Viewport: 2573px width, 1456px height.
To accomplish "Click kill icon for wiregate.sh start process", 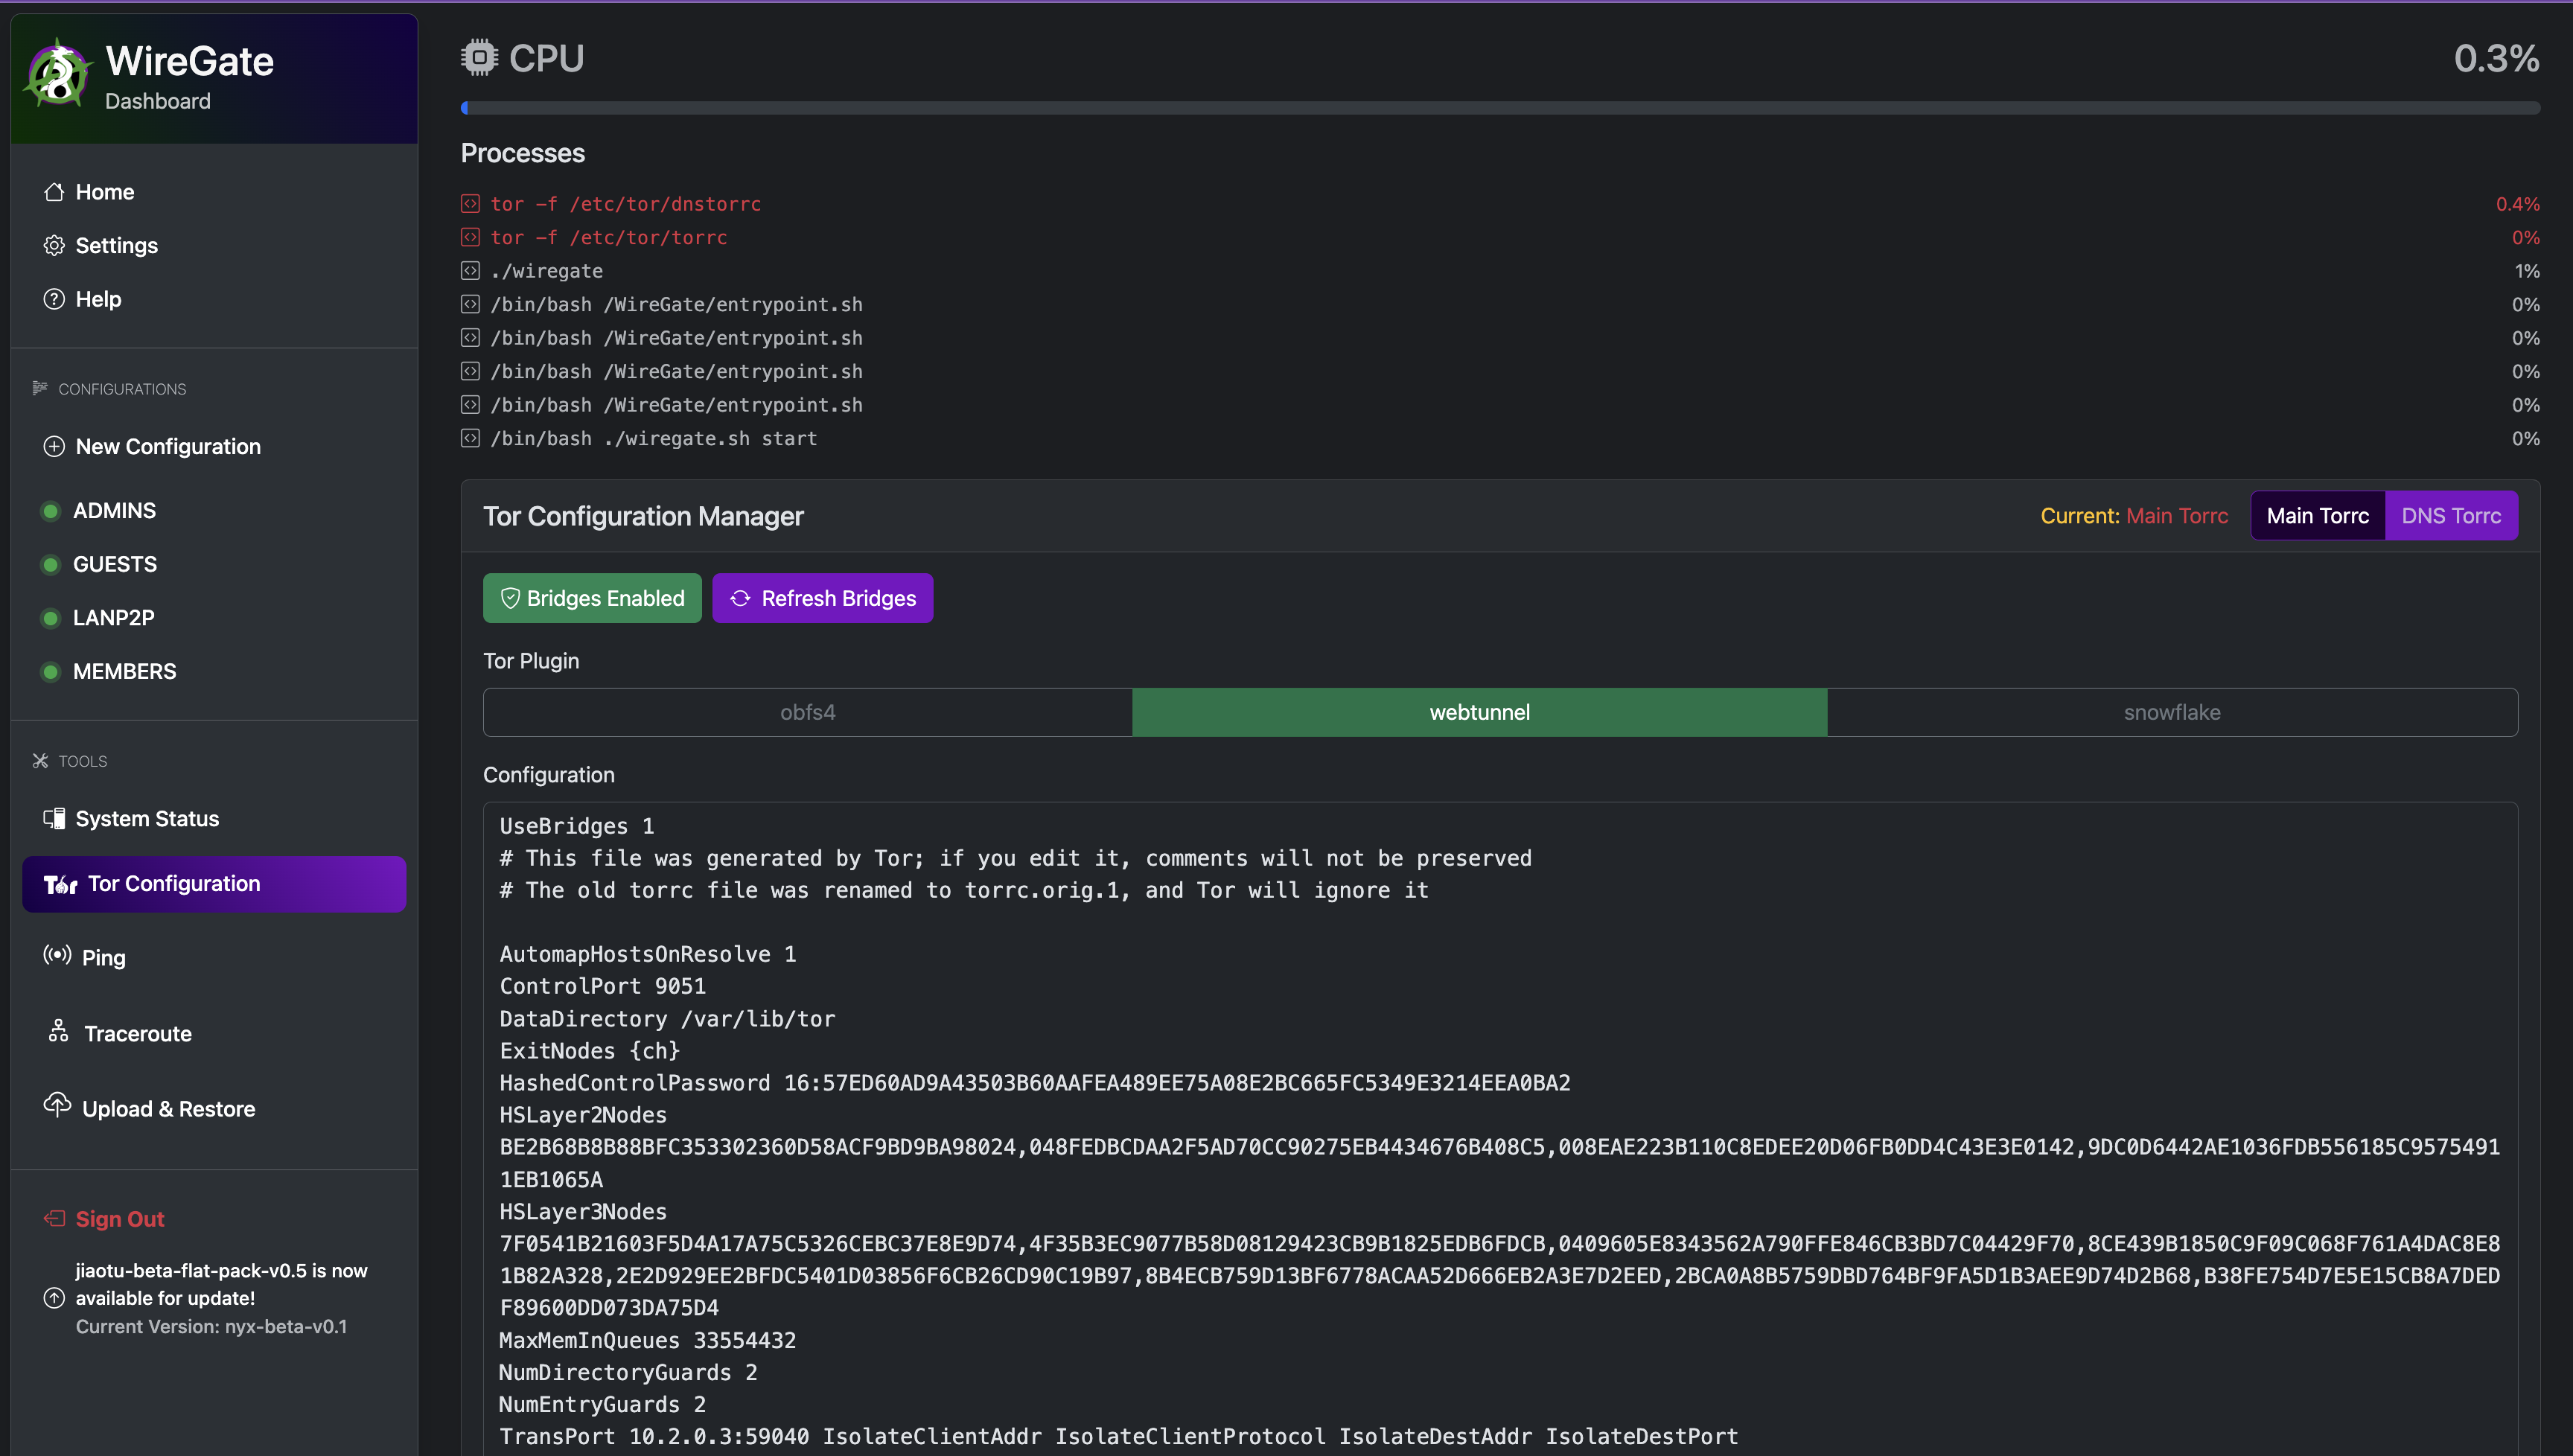I will tap(470, 438).
